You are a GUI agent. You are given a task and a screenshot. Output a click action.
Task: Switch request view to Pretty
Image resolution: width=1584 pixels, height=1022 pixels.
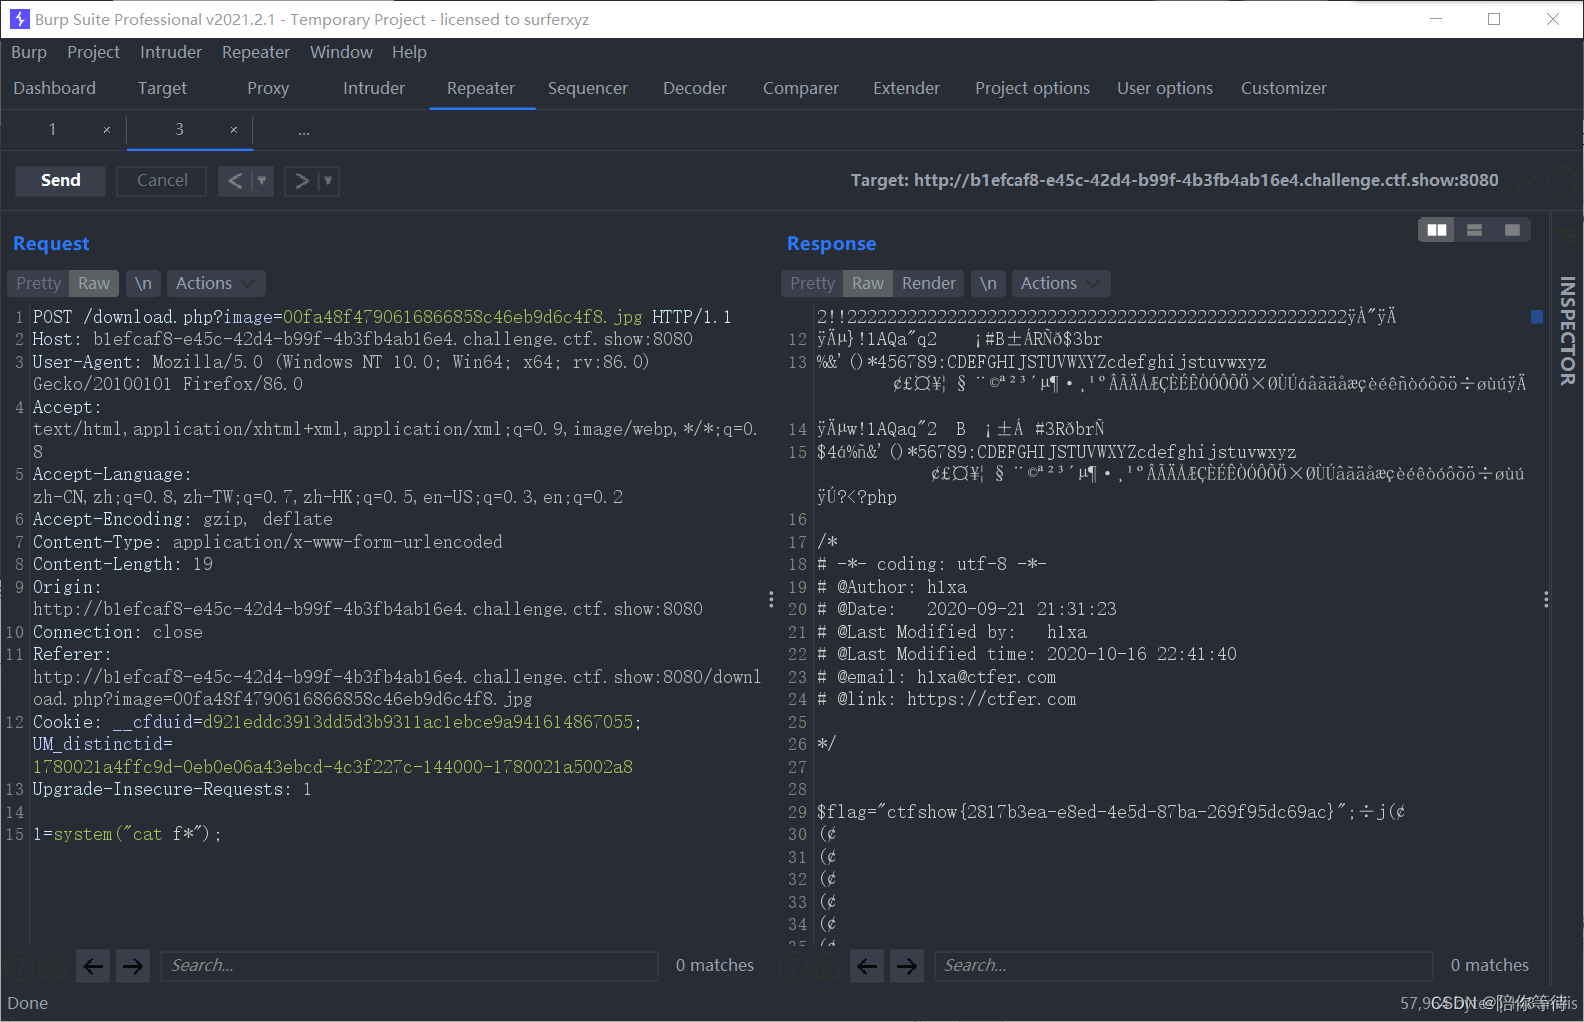[38, 283]
